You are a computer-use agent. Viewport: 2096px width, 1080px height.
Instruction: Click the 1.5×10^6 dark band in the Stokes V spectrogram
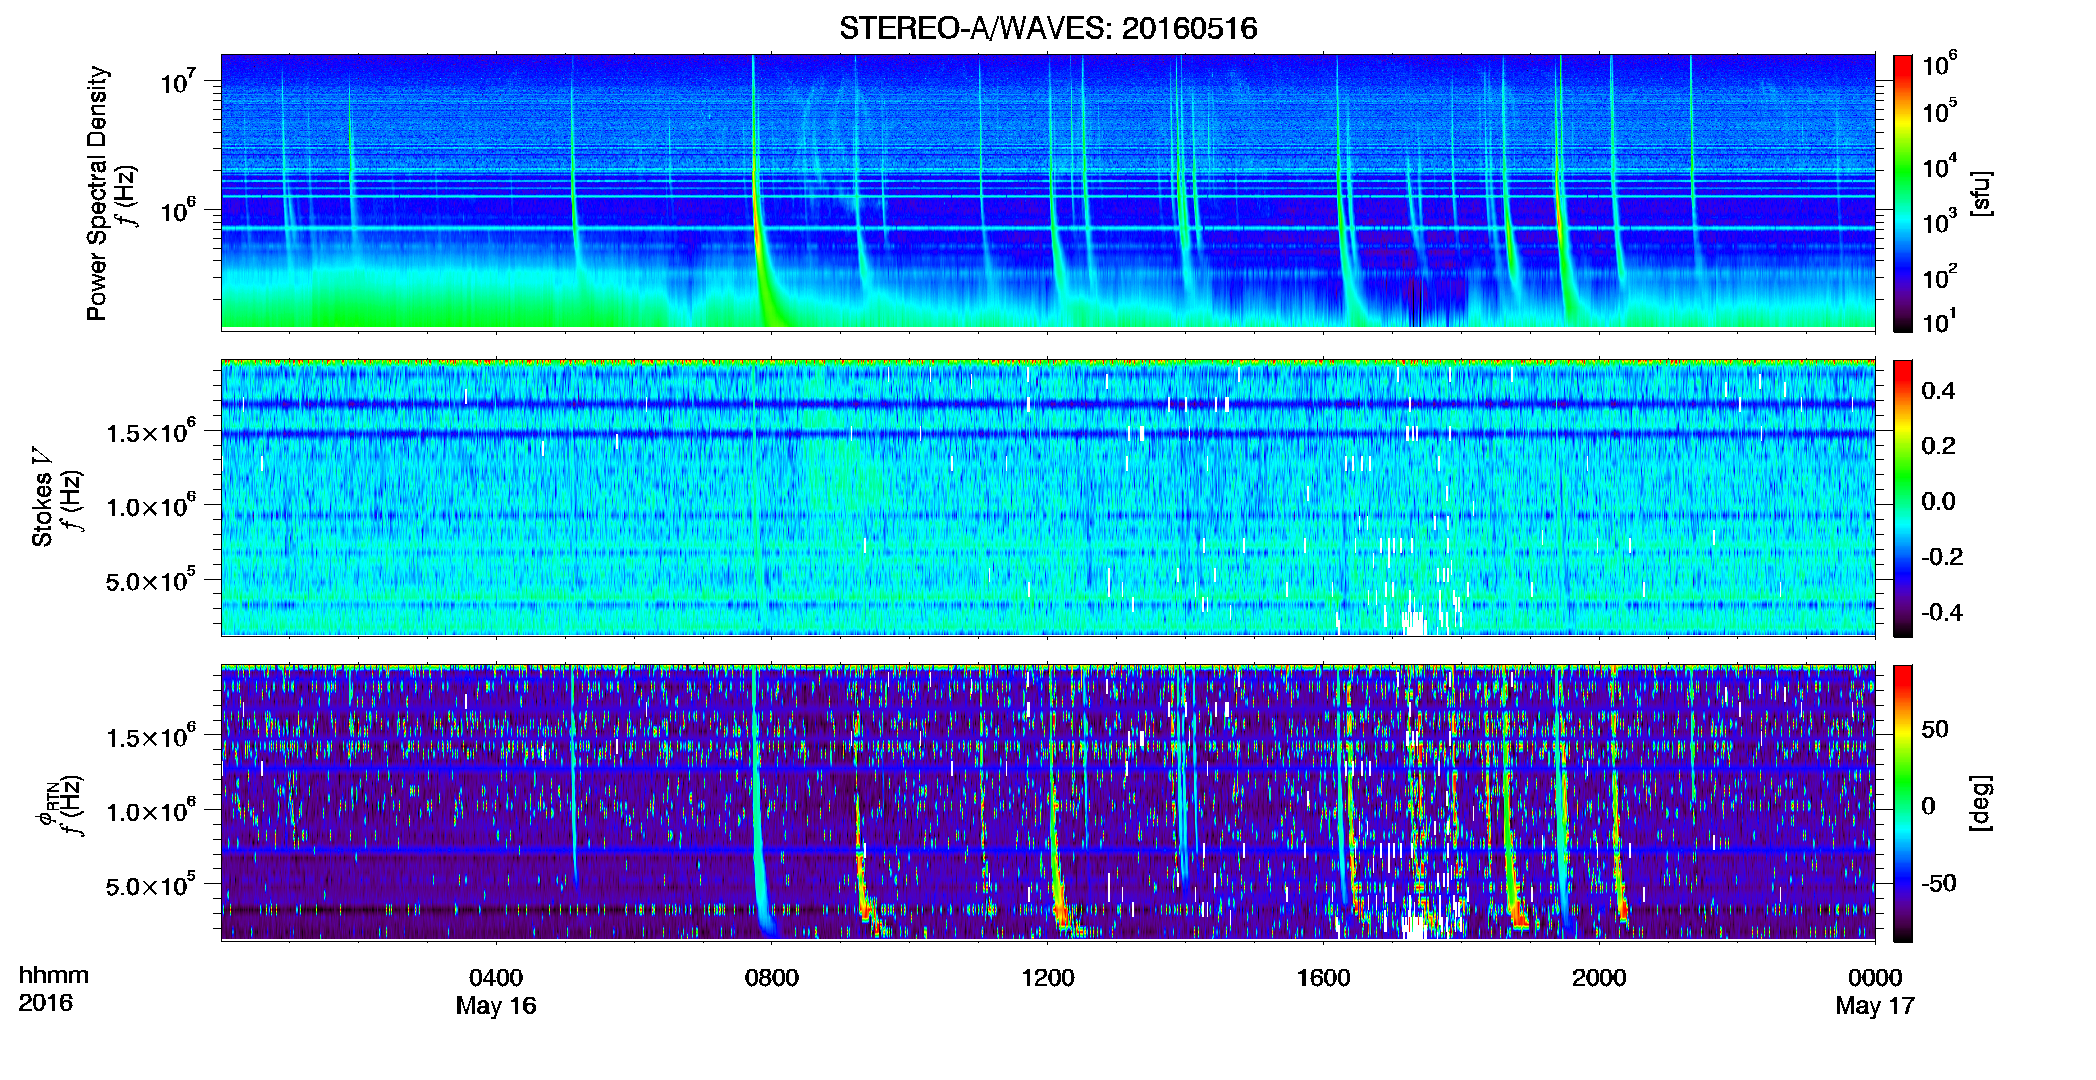click(1047, 434)
